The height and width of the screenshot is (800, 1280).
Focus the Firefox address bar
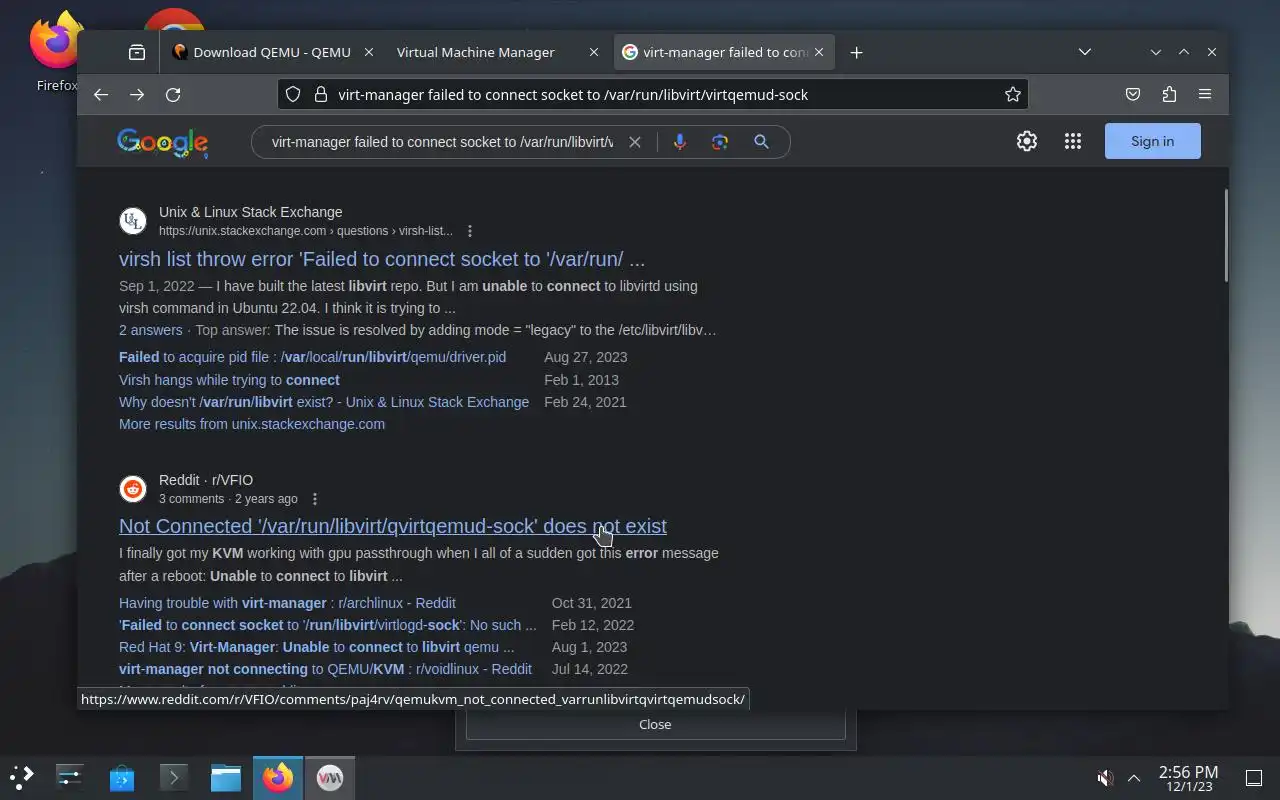pos(652,94)
